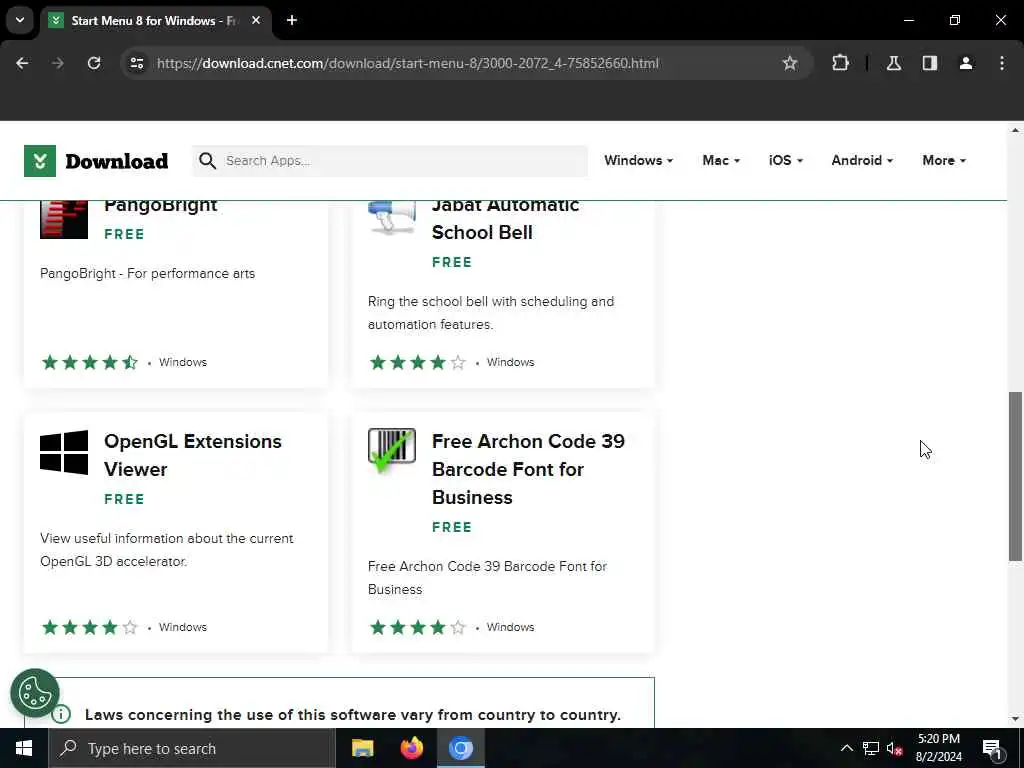
Task: Click the Archon barcode font icon
Action: click(392, 451)
